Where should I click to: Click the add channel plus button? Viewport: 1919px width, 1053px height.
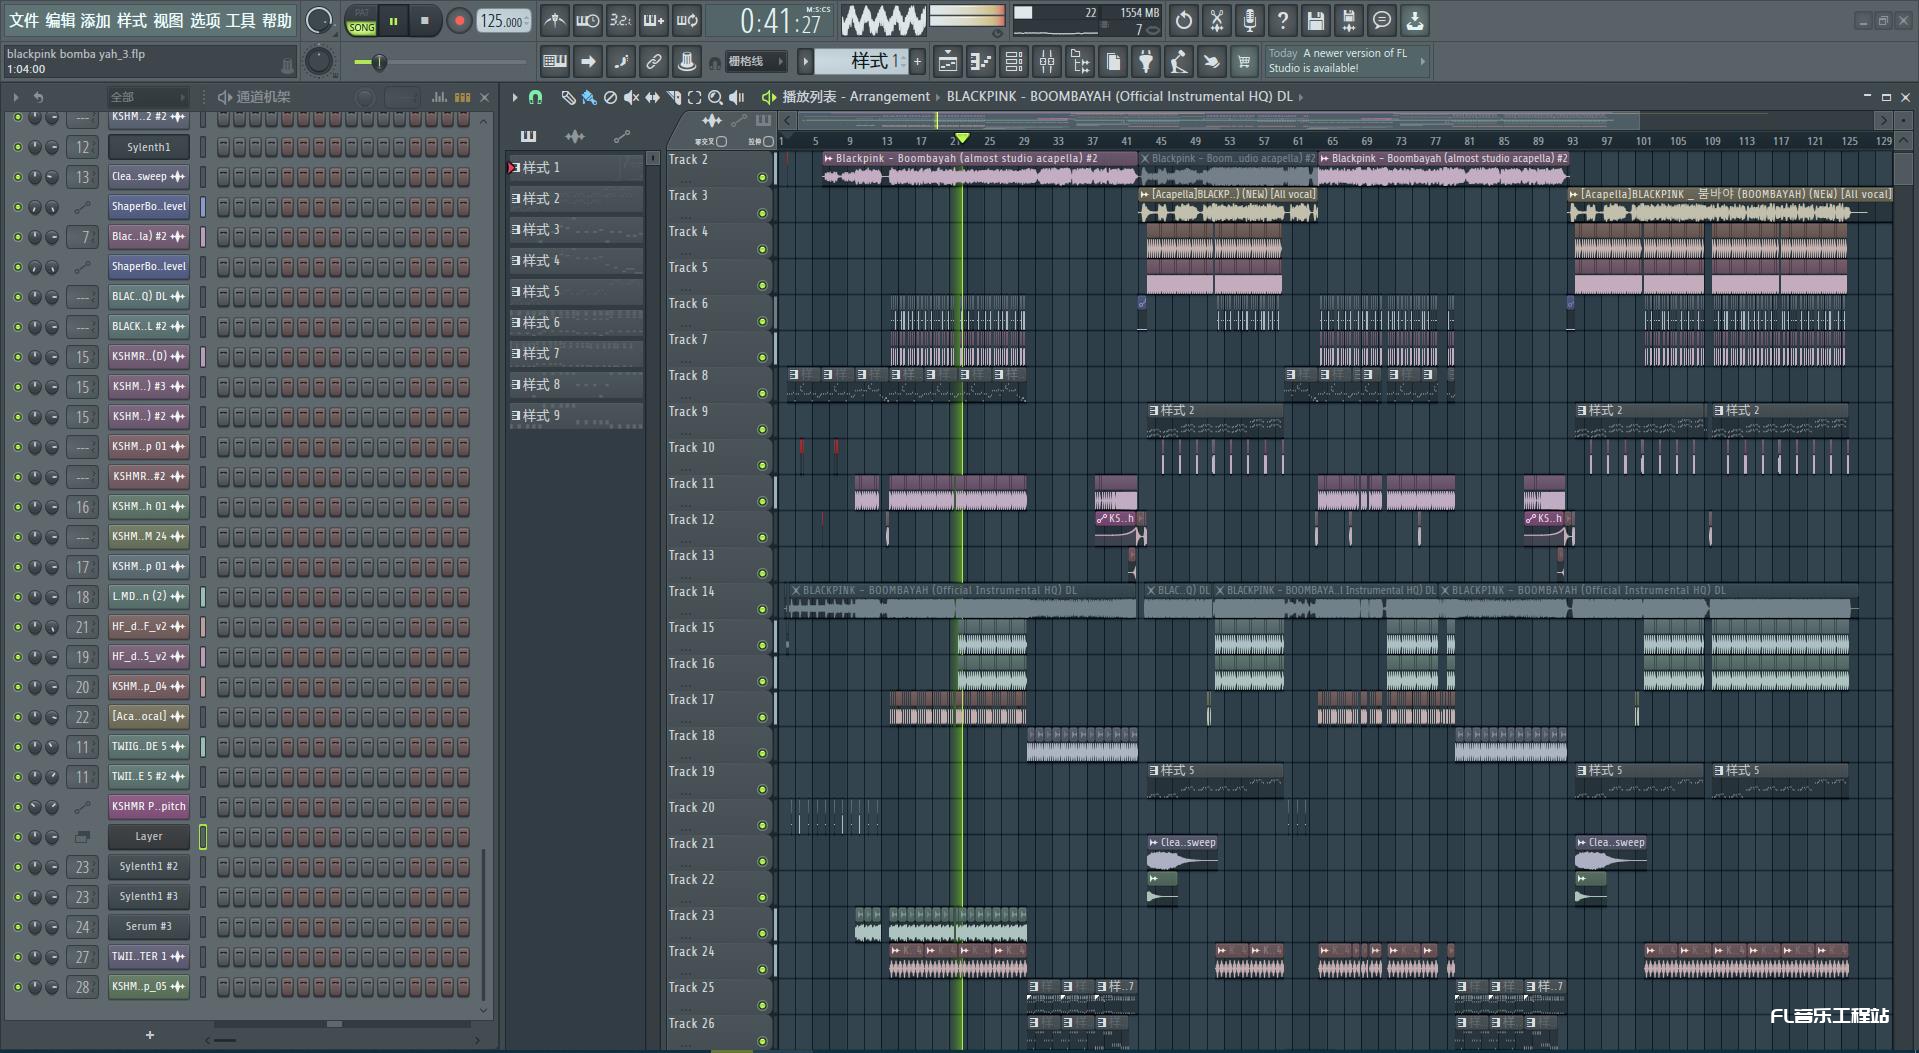[x=150, y=1035]
